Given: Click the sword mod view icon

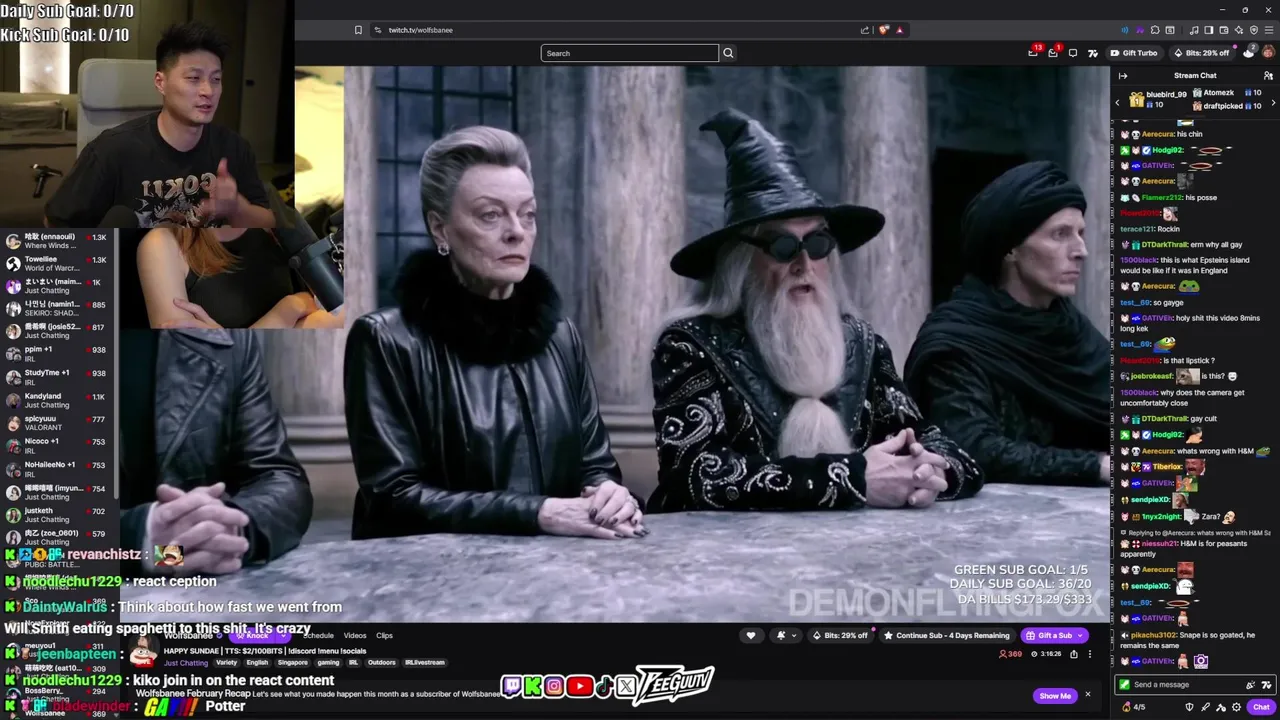Looking at the screenshot, I should pos(1205,707).
